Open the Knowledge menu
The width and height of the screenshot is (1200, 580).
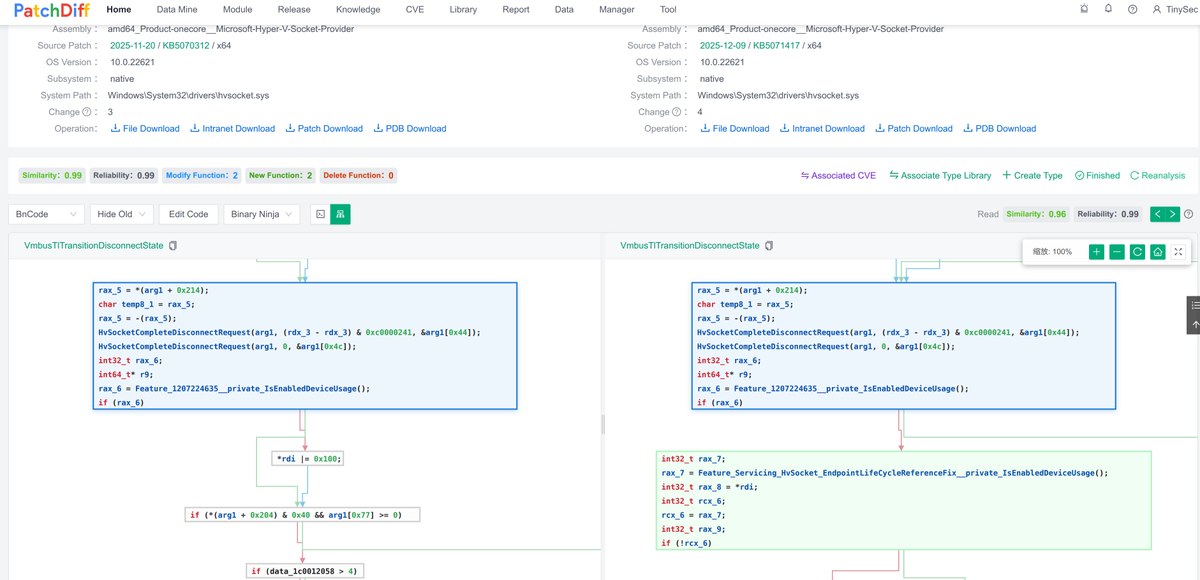click(358, 9)
